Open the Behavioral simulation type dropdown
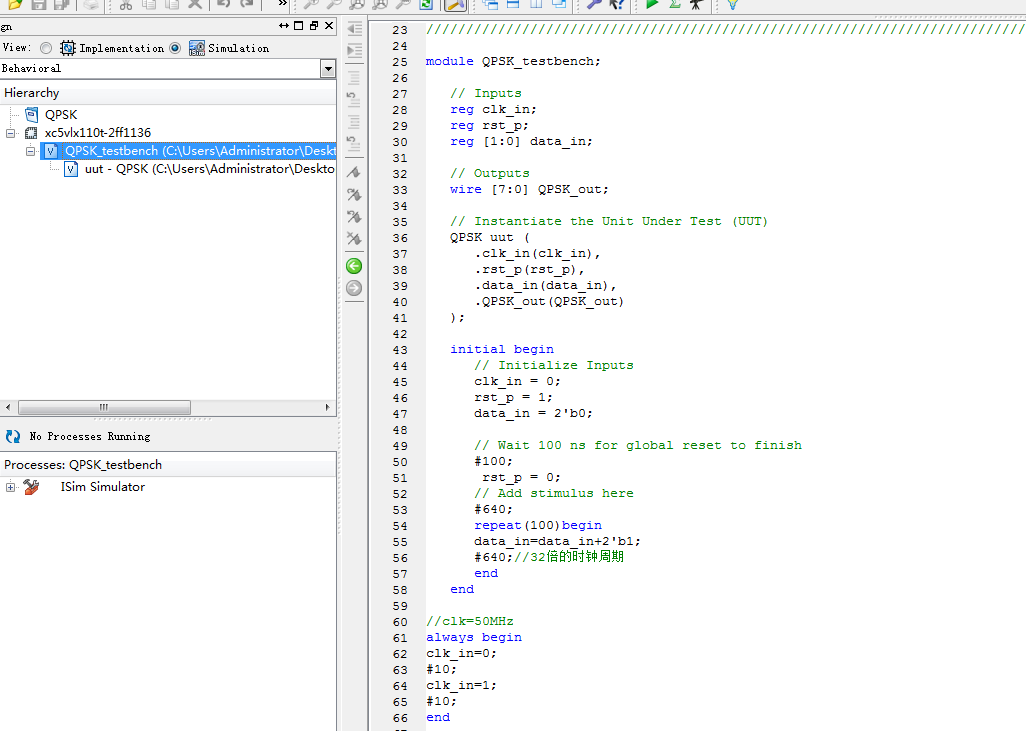The height and width of the screenshot is (731, 1026). click(327, 68)
